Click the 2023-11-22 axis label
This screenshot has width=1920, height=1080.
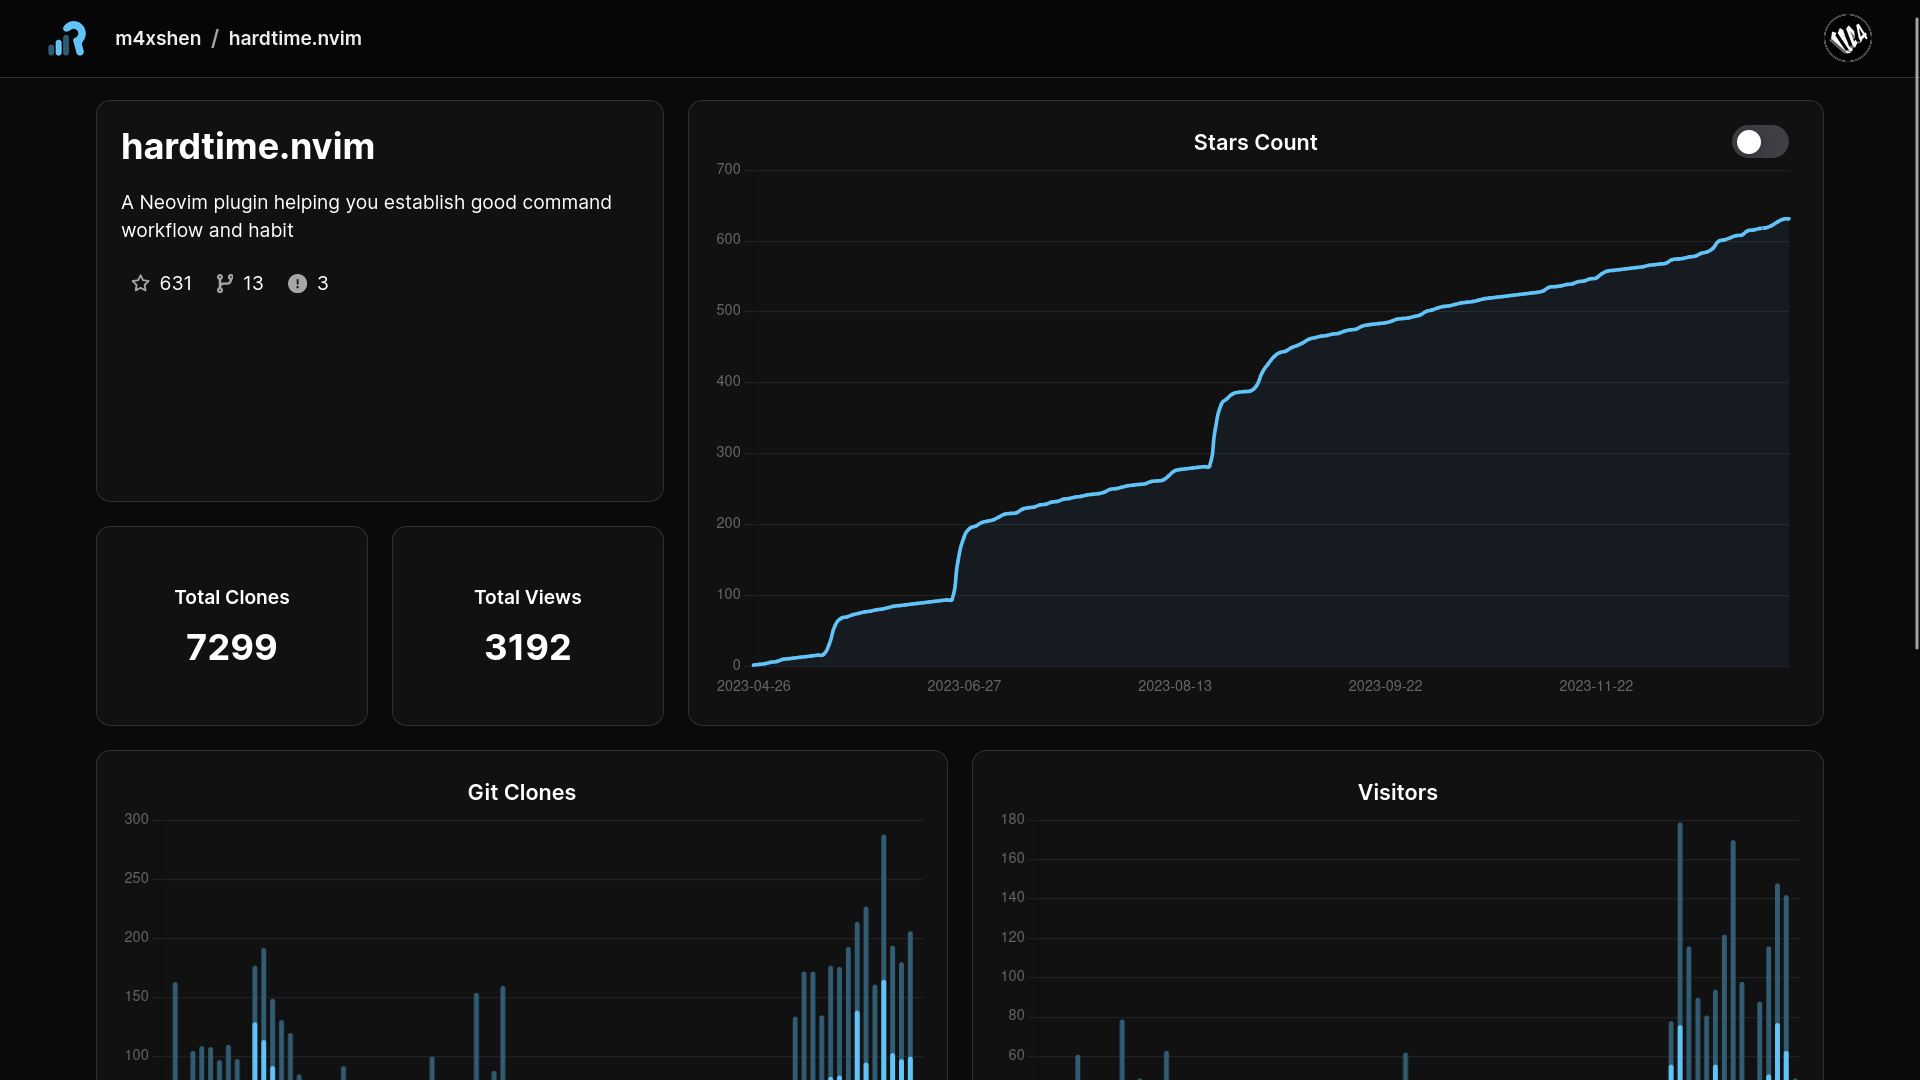1596,686
